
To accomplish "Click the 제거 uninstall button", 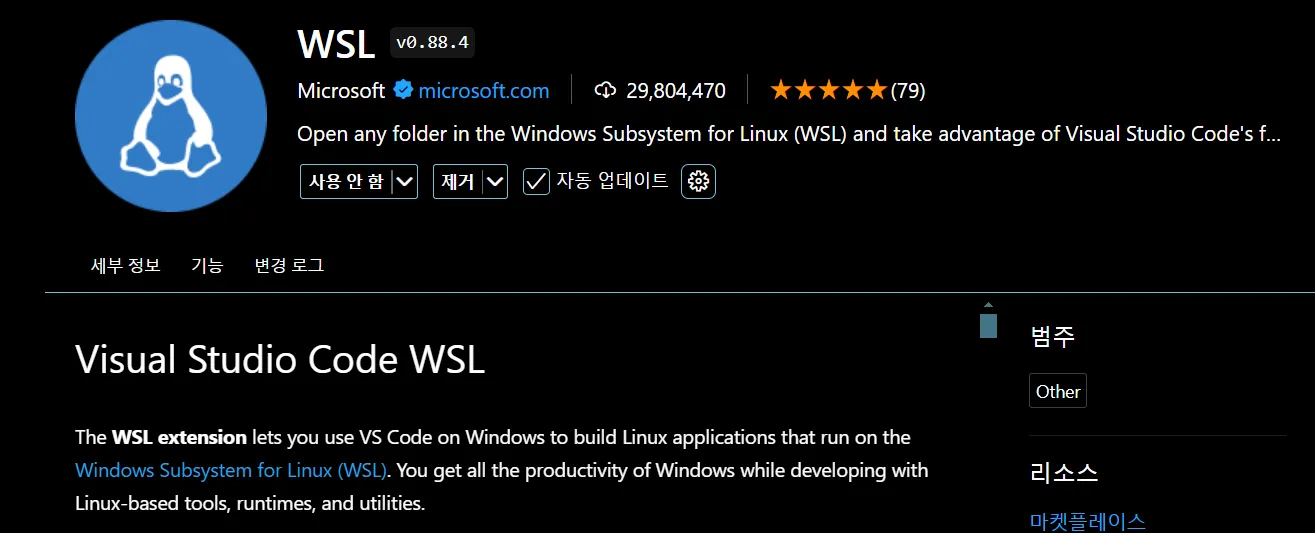I will (458, 182).
